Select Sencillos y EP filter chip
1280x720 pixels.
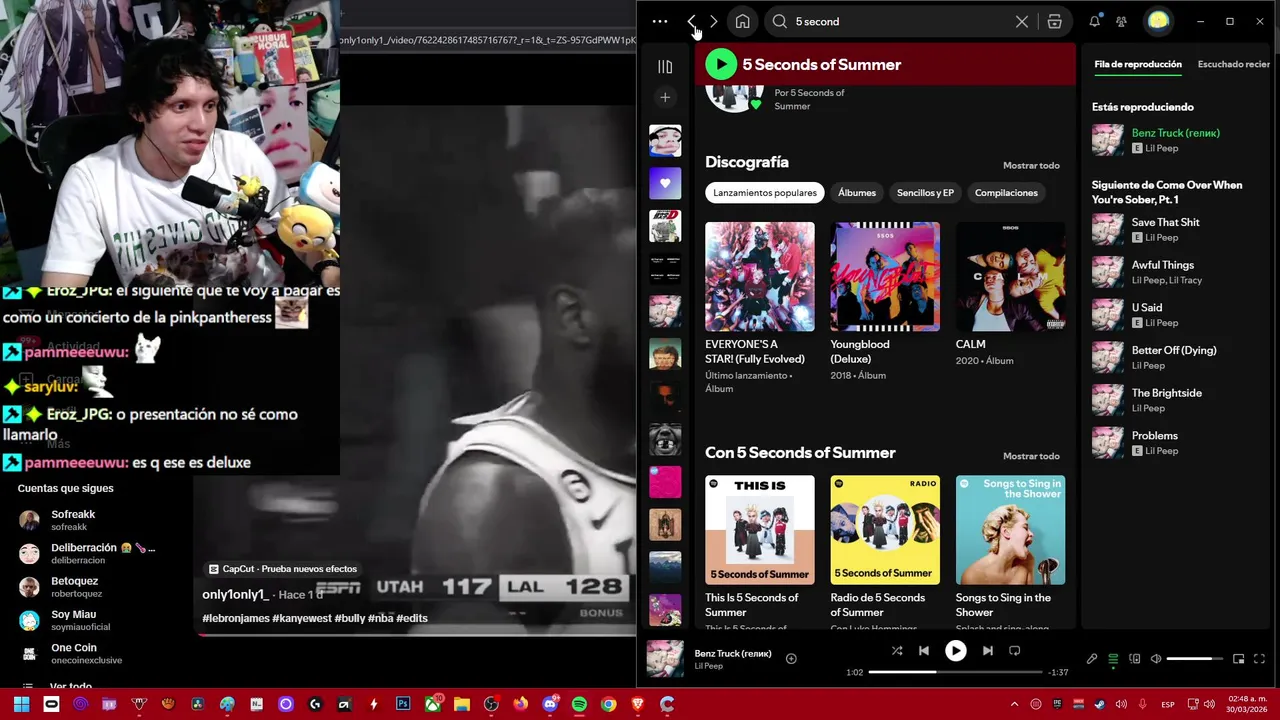[x=925, y=193]
